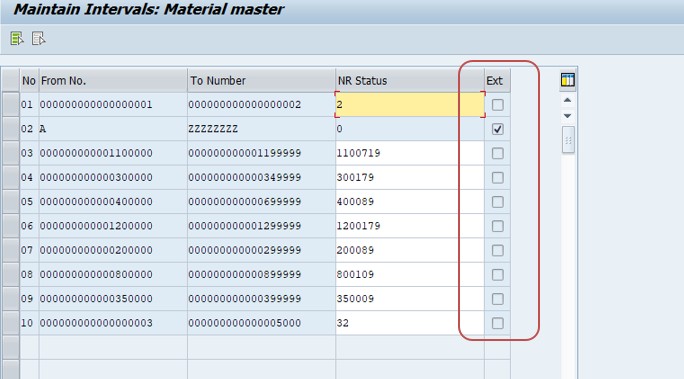This screenshot has width=684, height=379.
Task: Click interval number 09 cell
Action: point(29,299)
